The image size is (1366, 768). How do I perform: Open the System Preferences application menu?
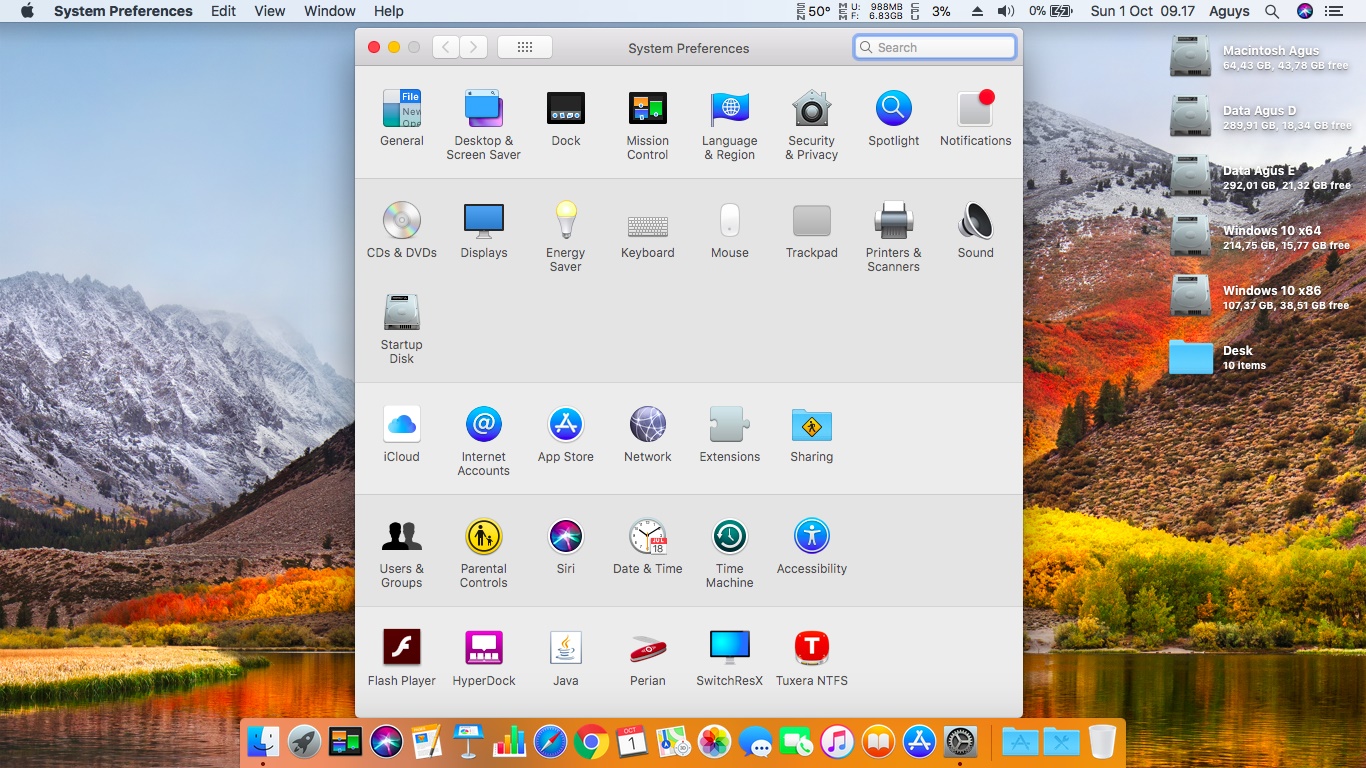pos(123,11)
